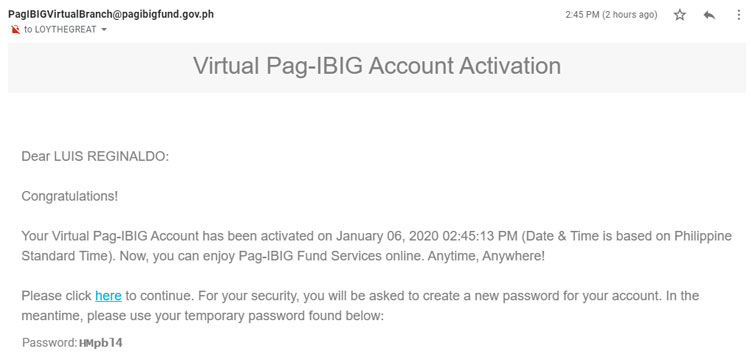Viewport: 750px width, 360px height.
Task: Star this Pag-IBIG activation email
Action: tap(679, 15)
